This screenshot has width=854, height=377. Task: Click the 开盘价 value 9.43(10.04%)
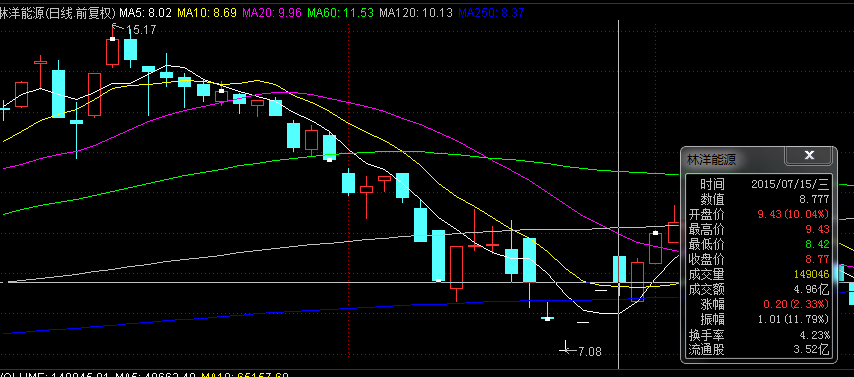click(x=794, y=214)
